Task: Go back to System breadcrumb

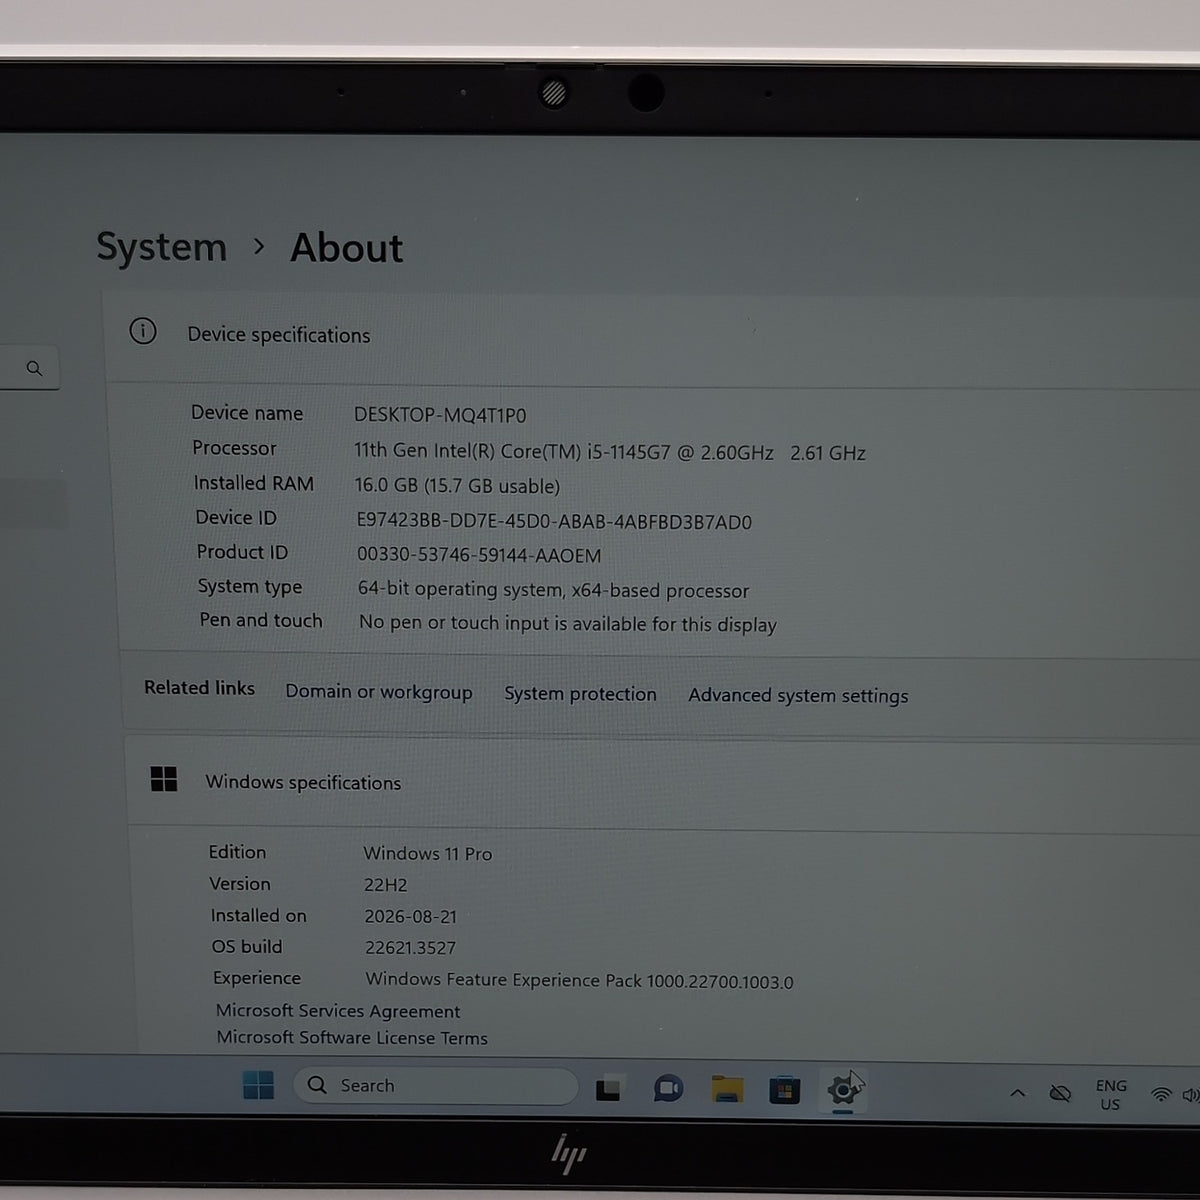Action: [x=162, y=247]
